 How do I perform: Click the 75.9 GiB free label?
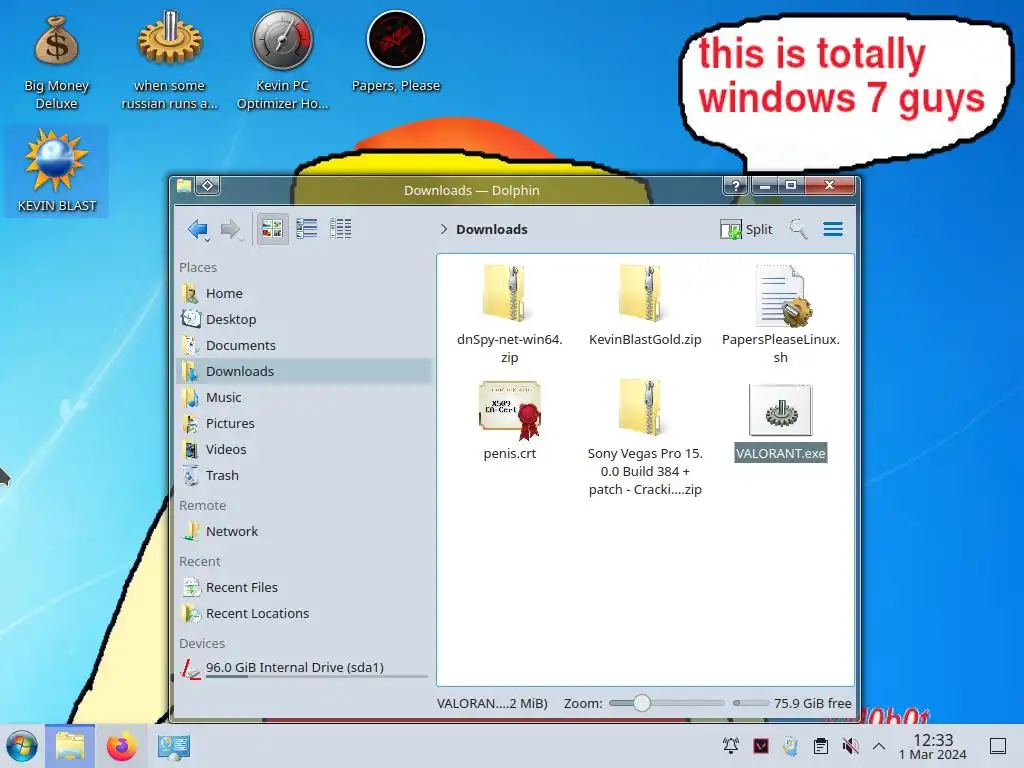(812, 703)
